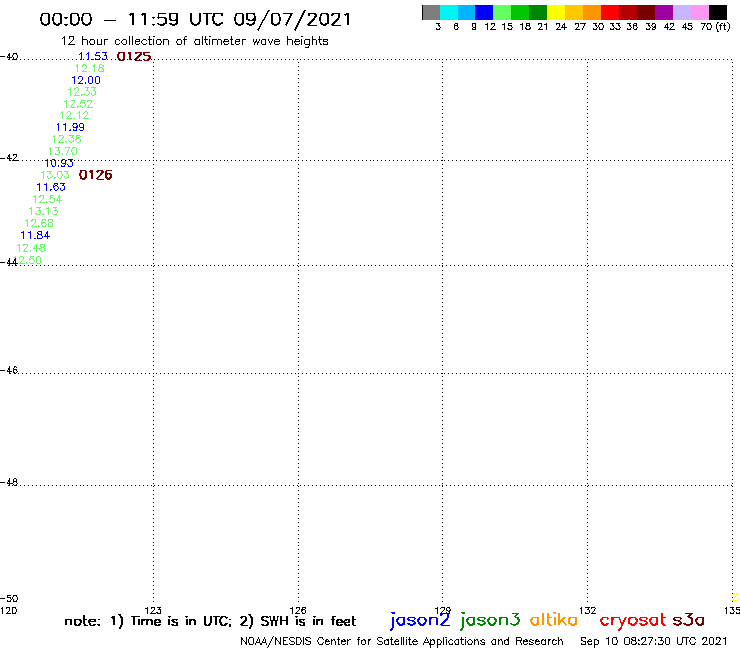Click the jason2 satellite legend label
The image size is (740, 650).
[x=420, y=620]
